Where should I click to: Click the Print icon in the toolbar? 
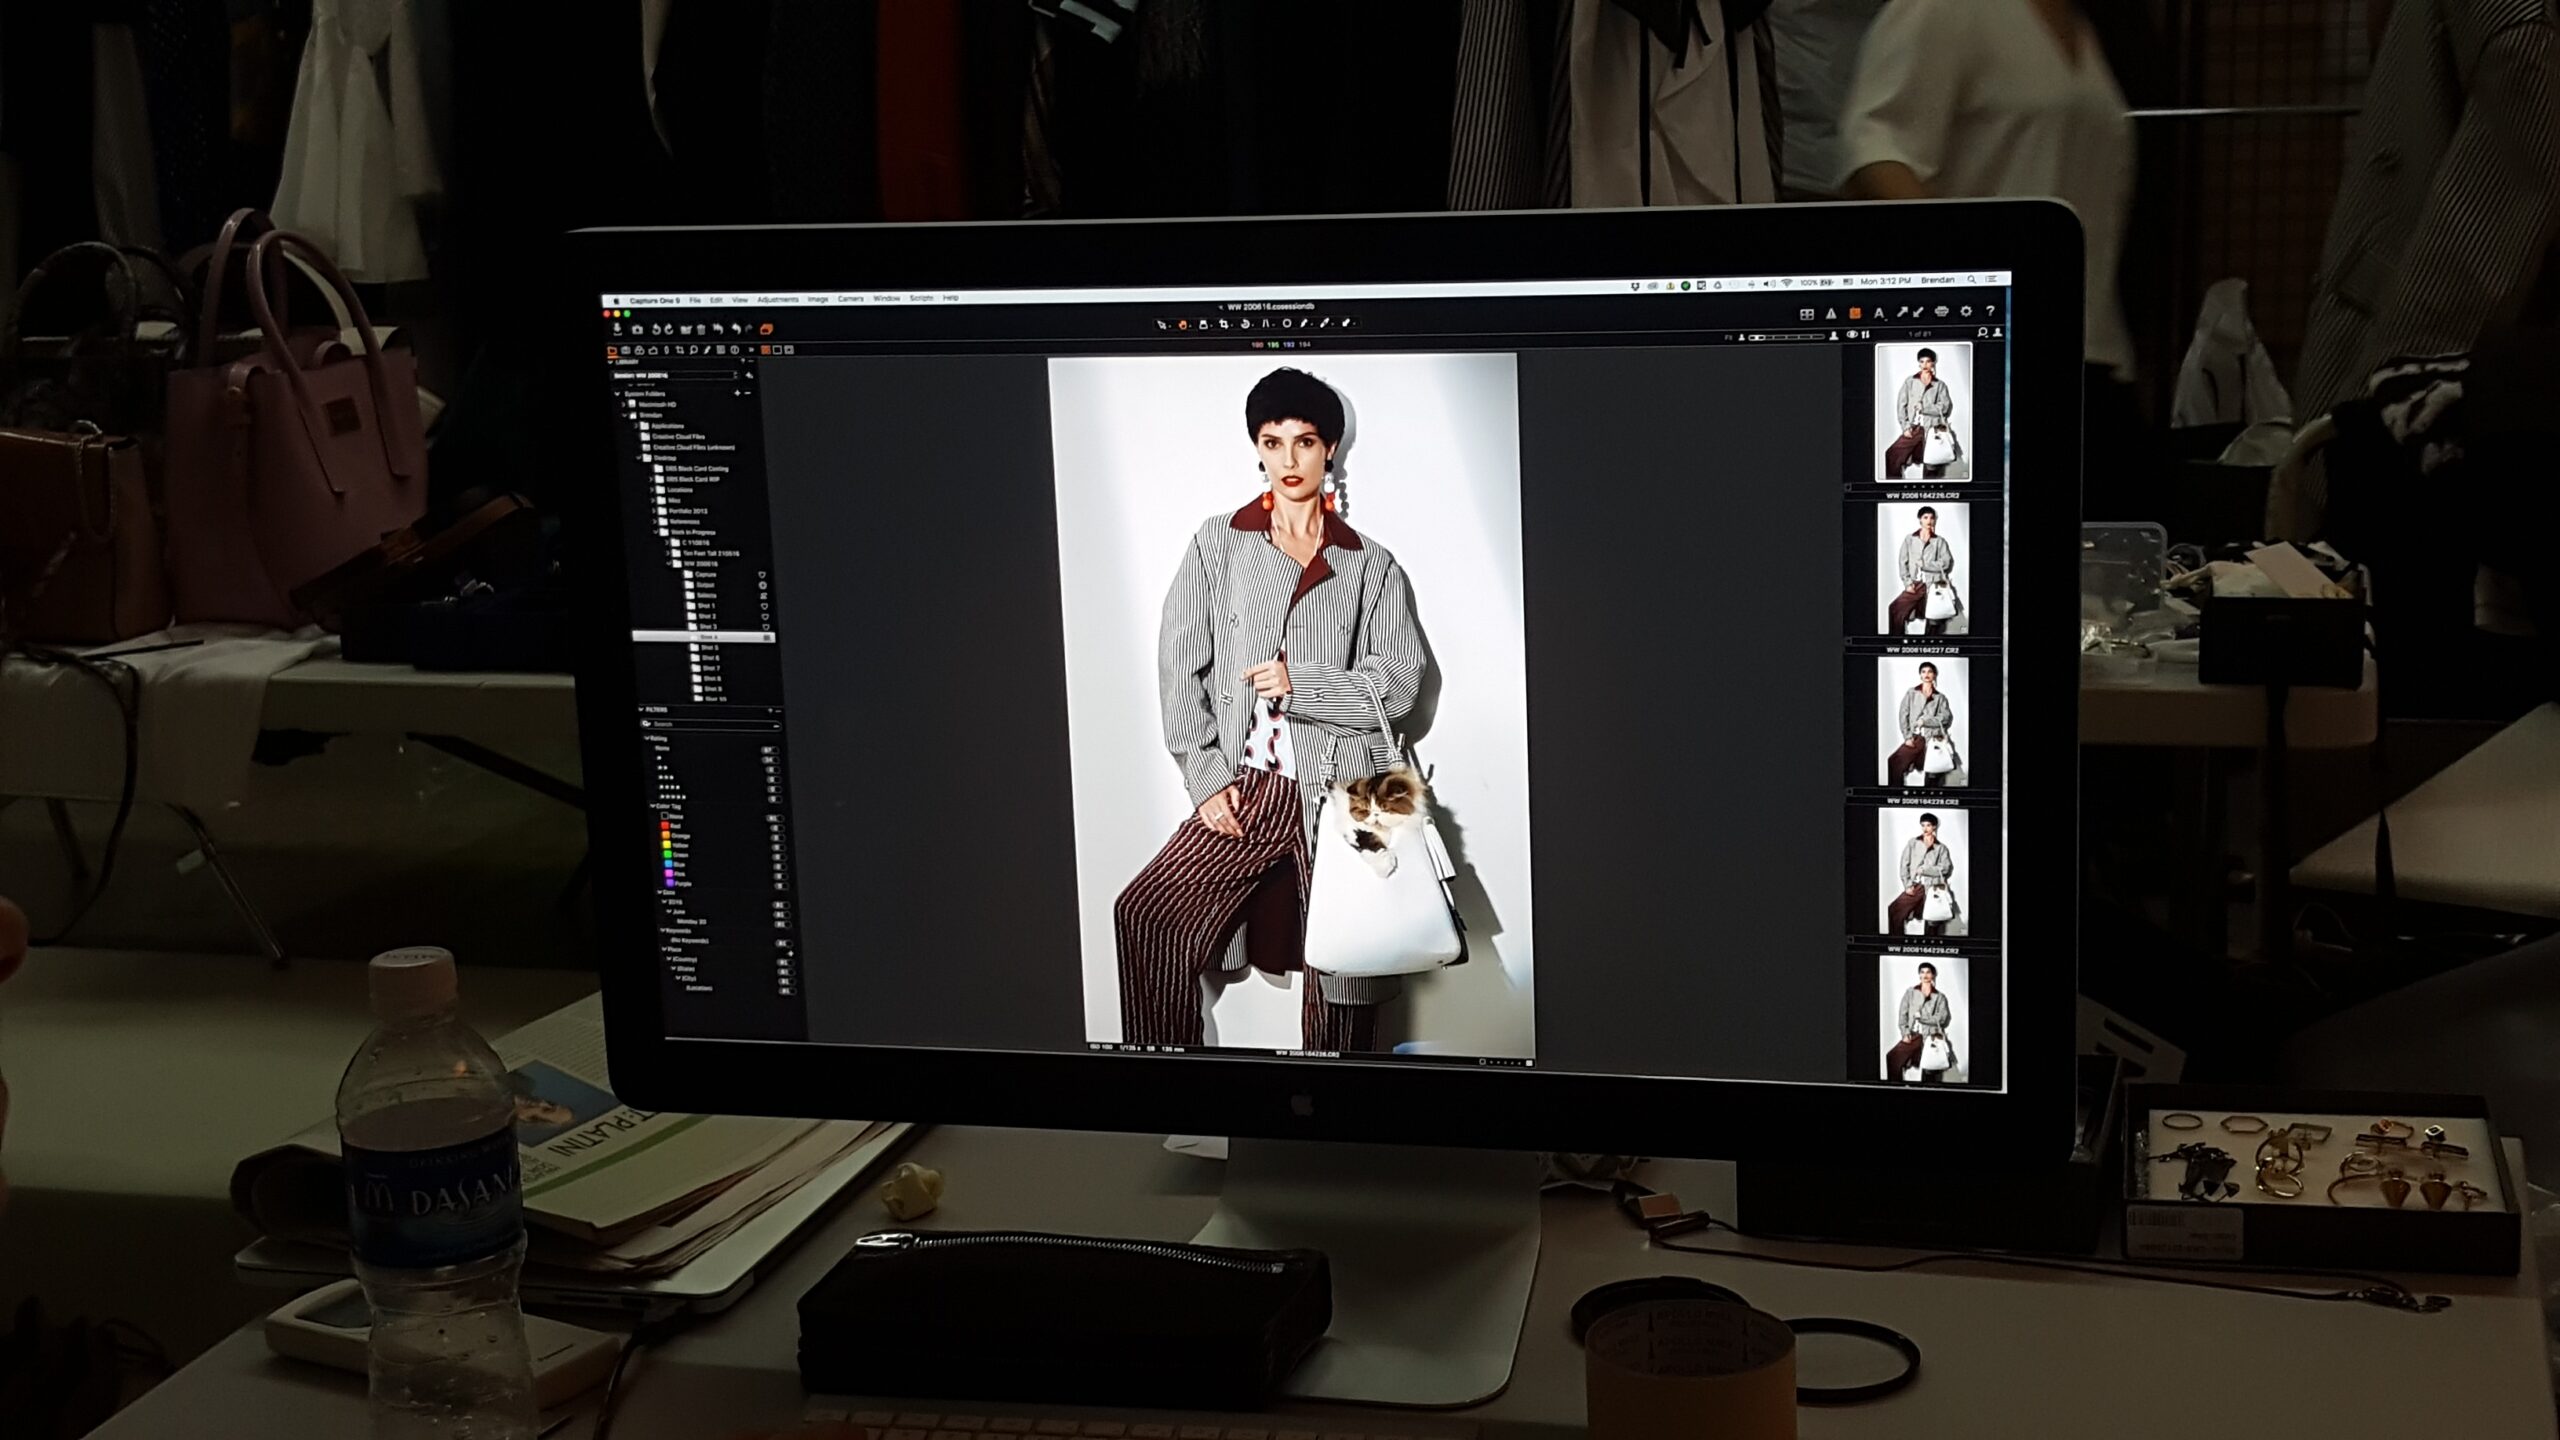1941,311
